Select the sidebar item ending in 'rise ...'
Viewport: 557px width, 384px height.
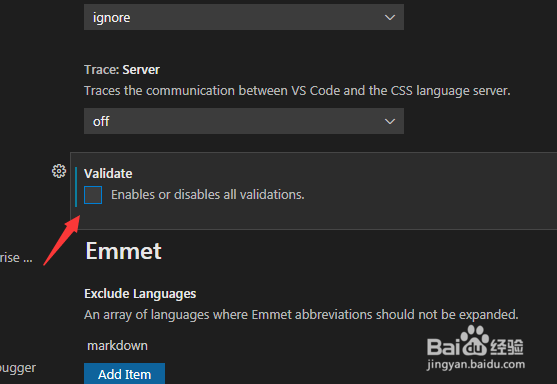16,258
